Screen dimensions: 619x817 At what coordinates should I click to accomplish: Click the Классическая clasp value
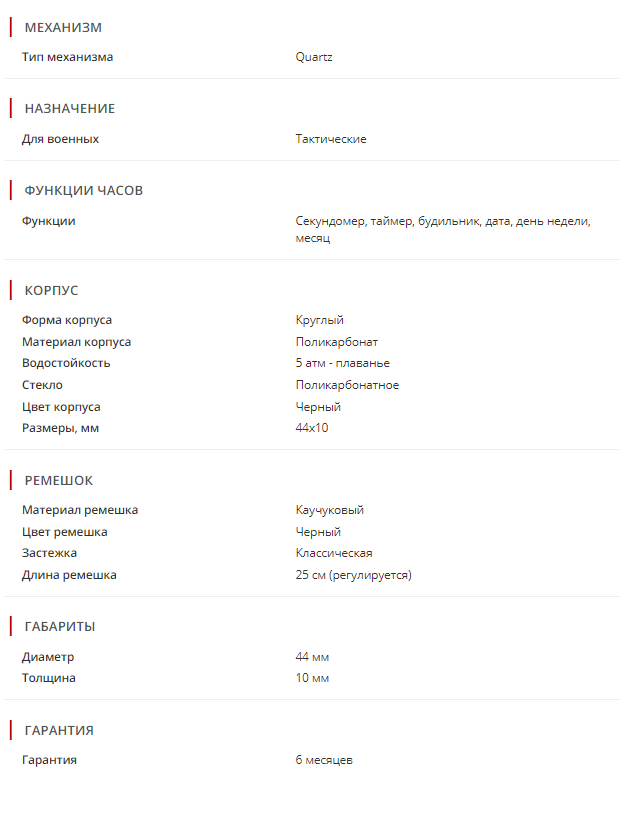pos(334,553)
